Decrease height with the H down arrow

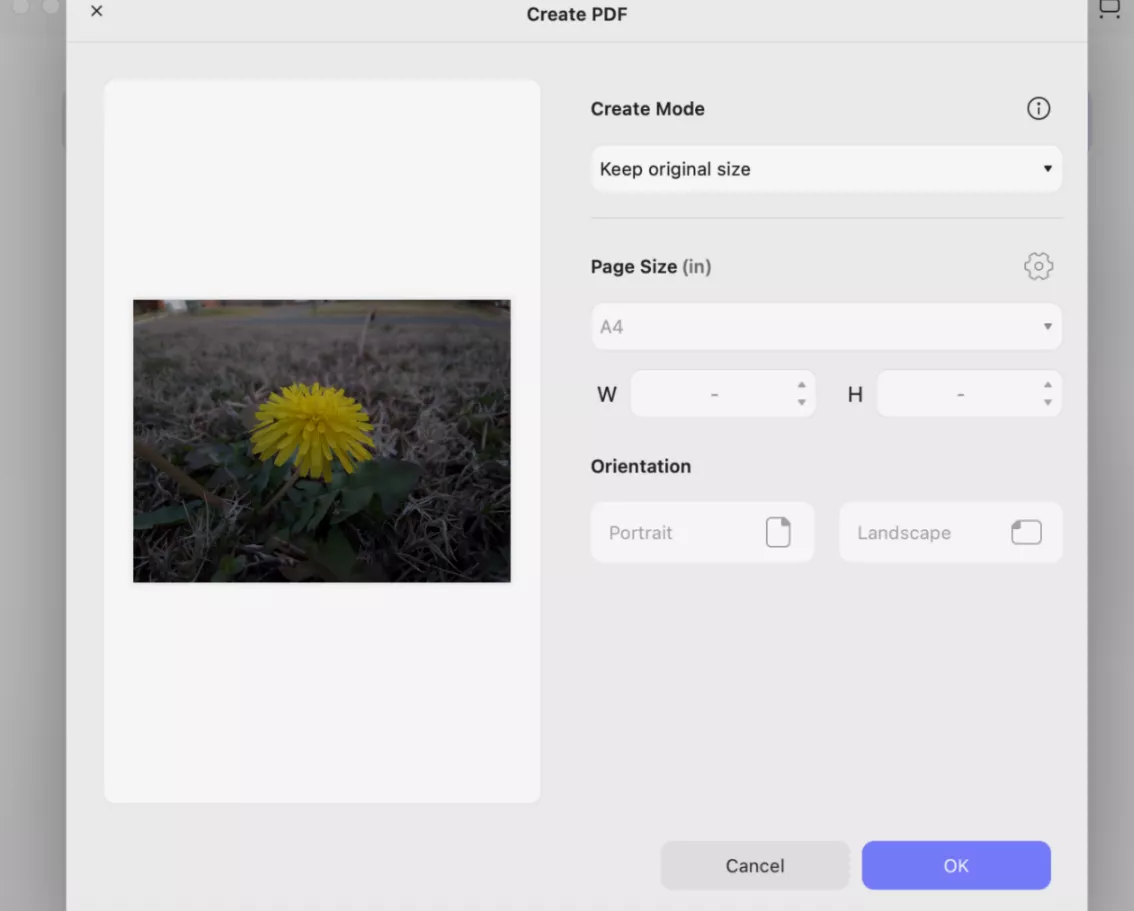pos(1047,403)
